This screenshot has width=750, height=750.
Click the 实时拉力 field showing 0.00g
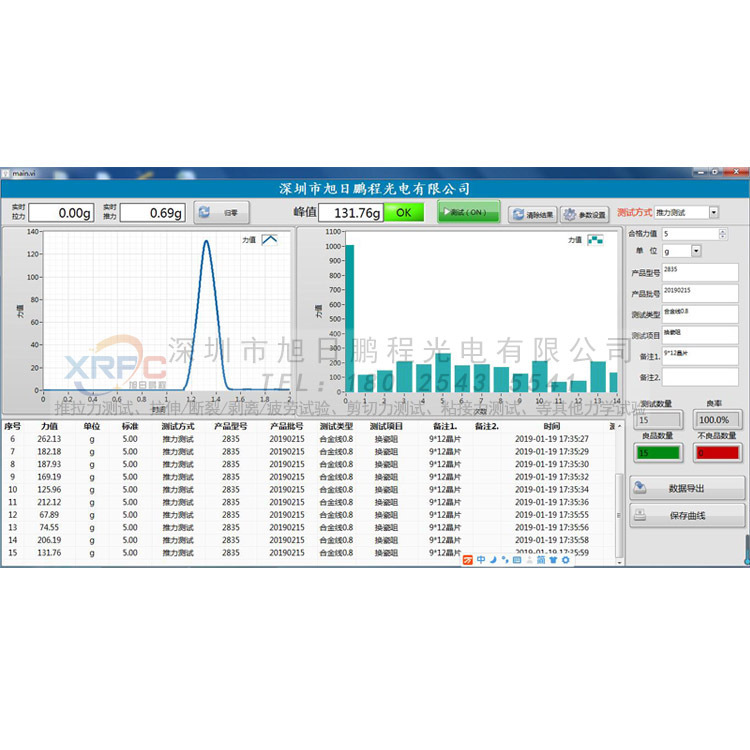(x=61, y=212)
